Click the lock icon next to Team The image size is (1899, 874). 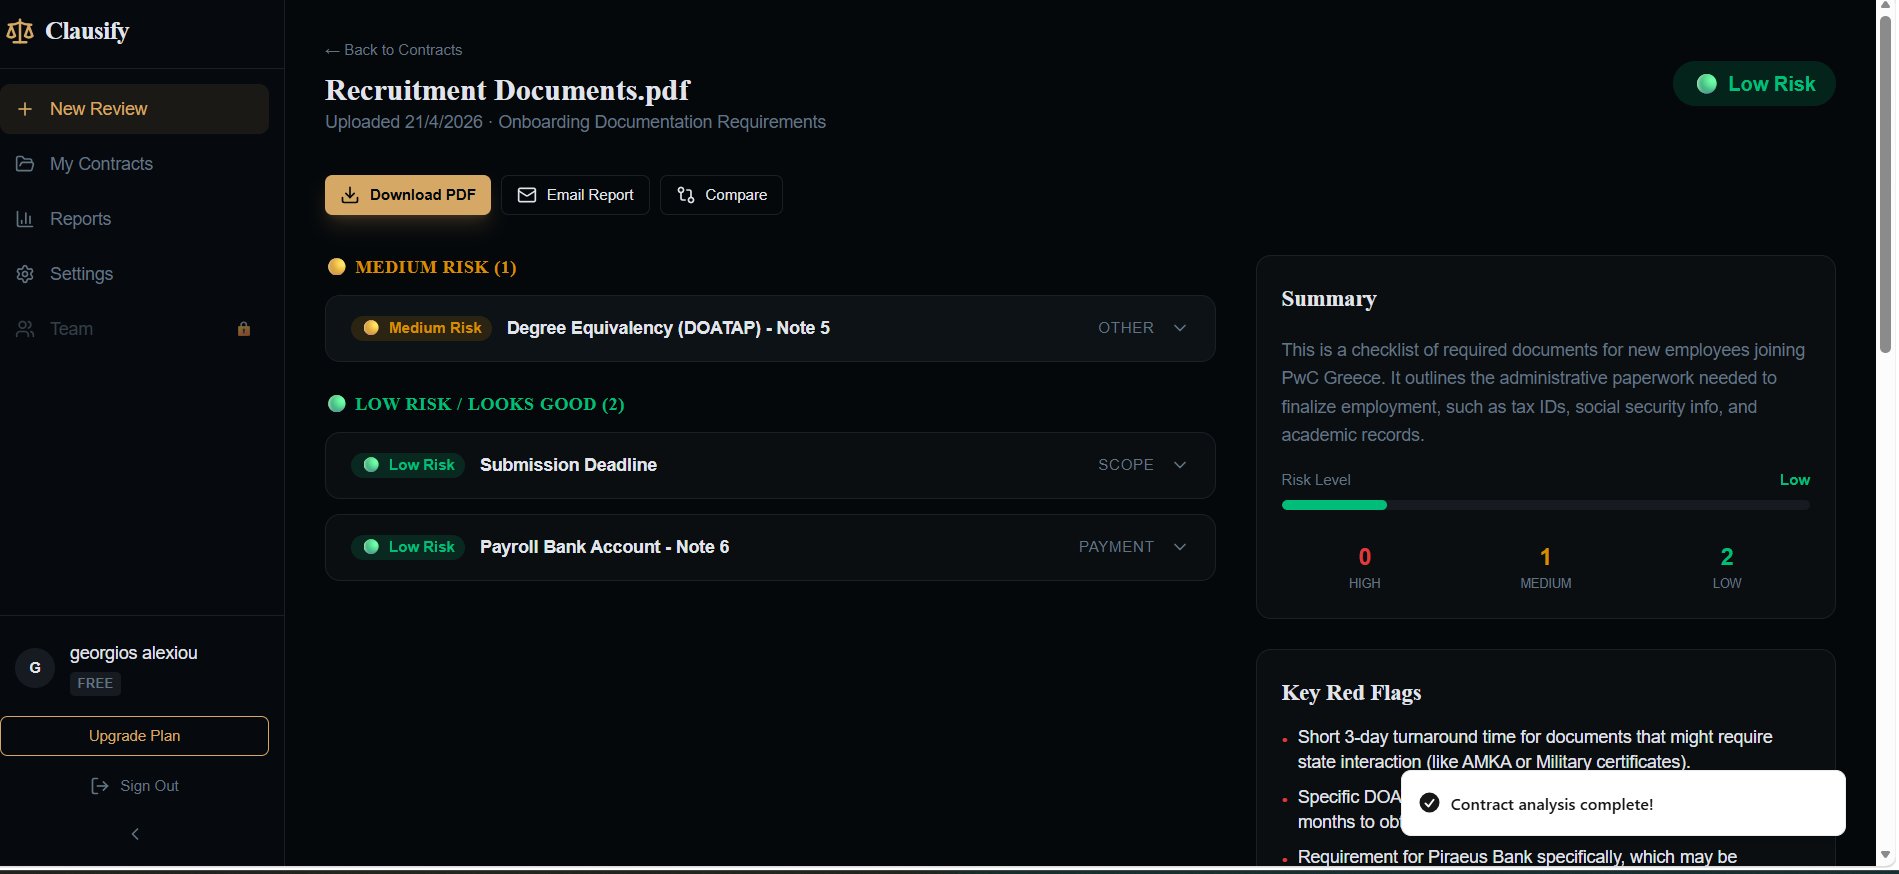(243, 329)
